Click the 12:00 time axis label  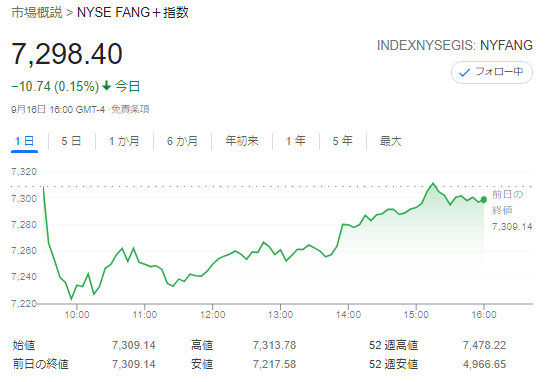(x=212, y=315)
